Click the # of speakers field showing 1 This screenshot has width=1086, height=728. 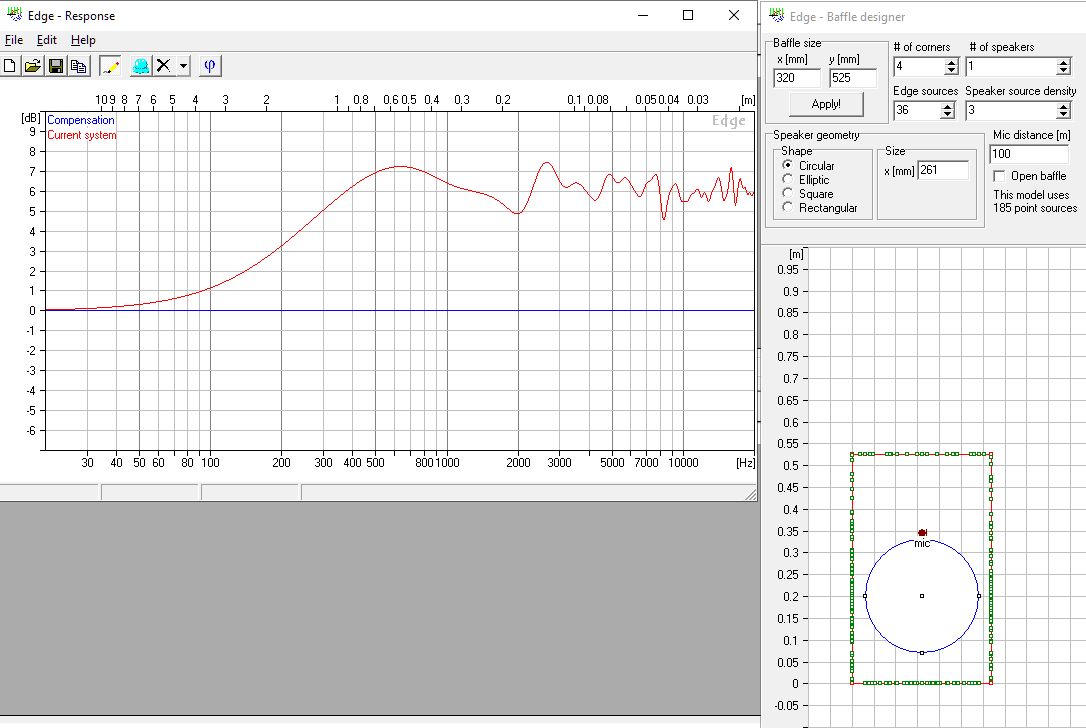[x=1011, y=66]
